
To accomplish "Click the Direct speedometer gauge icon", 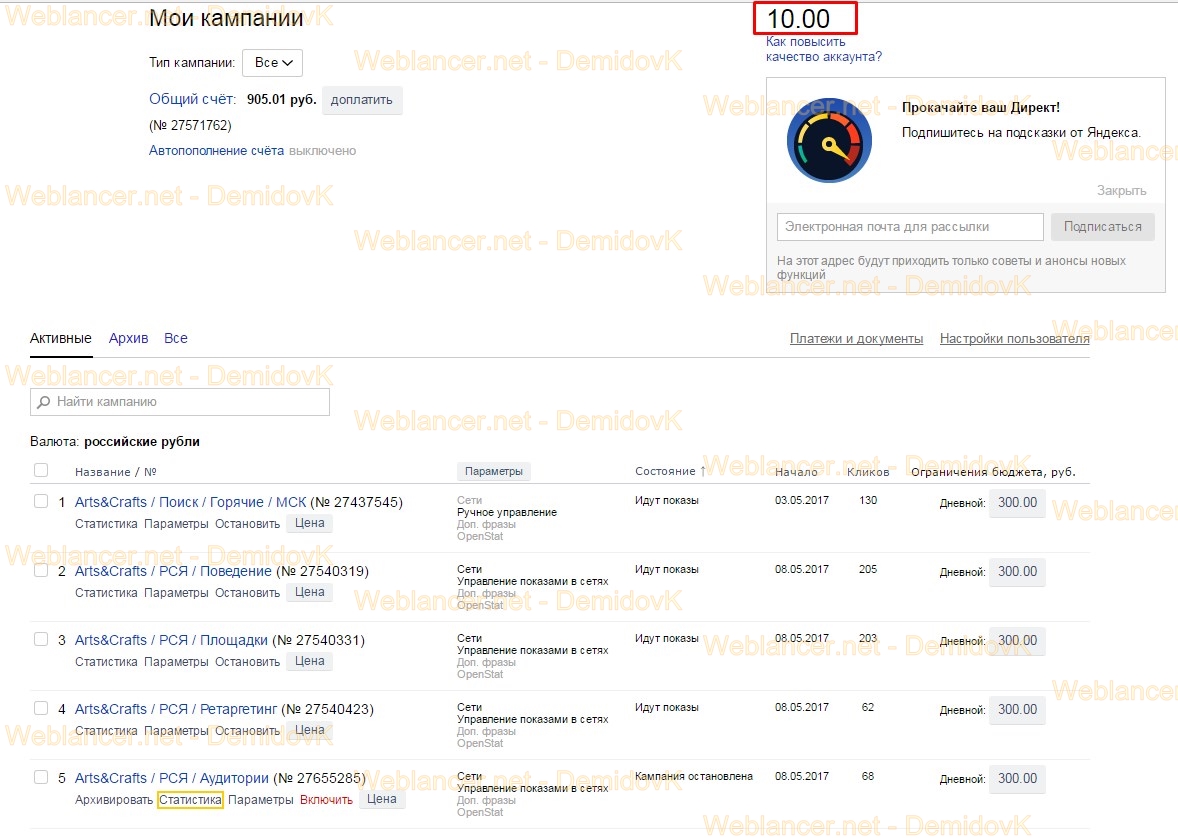I will (829, 141).
